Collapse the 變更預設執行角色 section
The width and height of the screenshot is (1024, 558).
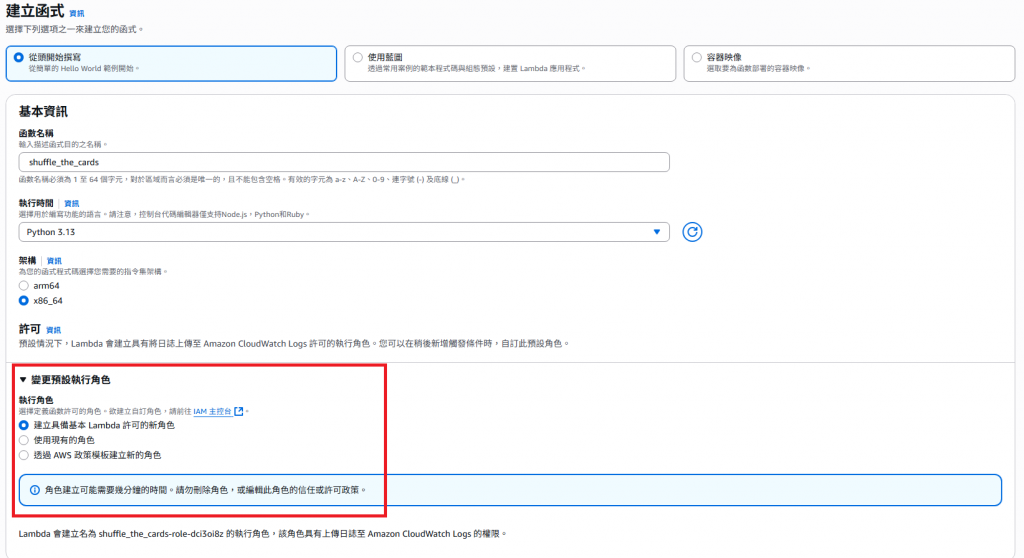point(65,380)
